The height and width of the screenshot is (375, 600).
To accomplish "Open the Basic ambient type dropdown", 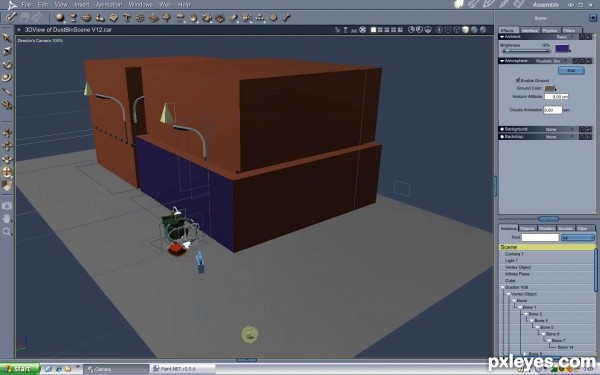I will (x=565, y=37).
